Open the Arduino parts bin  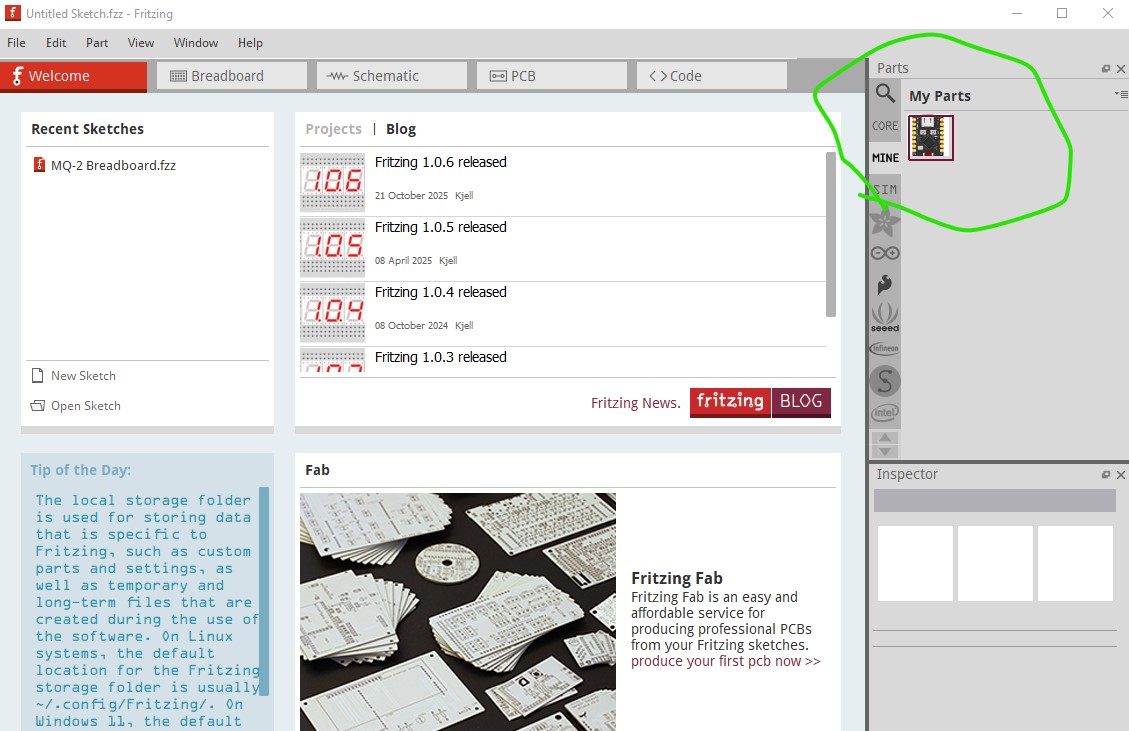tap(885, 253)
